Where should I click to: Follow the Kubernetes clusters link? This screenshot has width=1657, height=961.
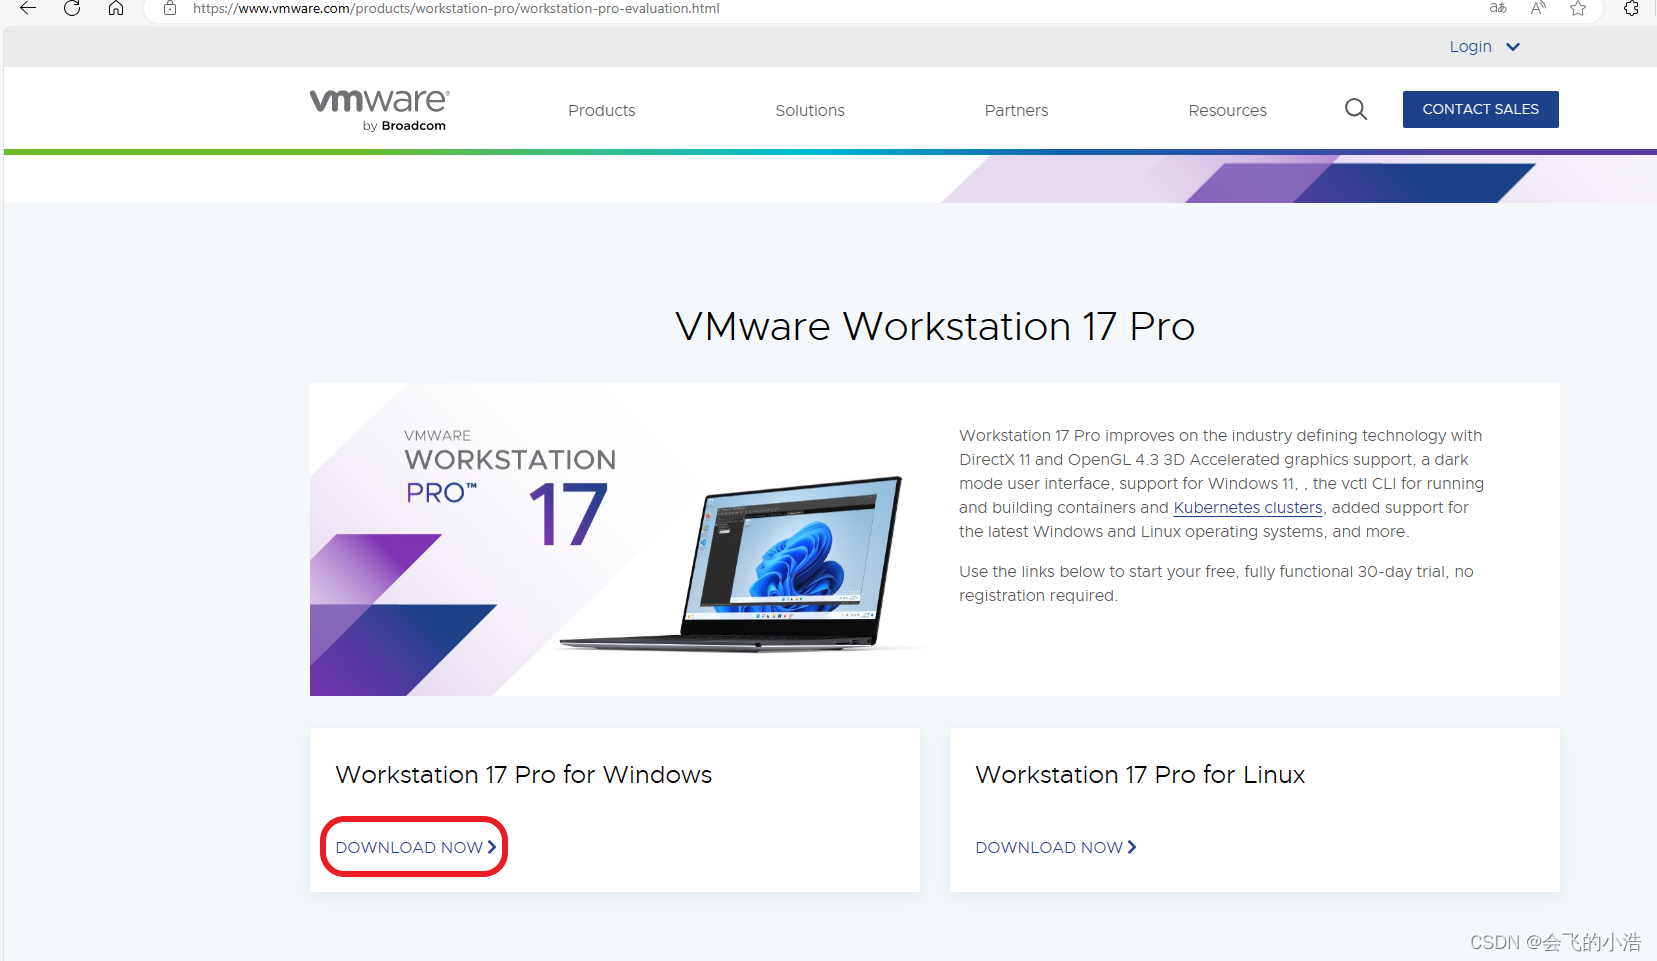(x=1248, y=508)
